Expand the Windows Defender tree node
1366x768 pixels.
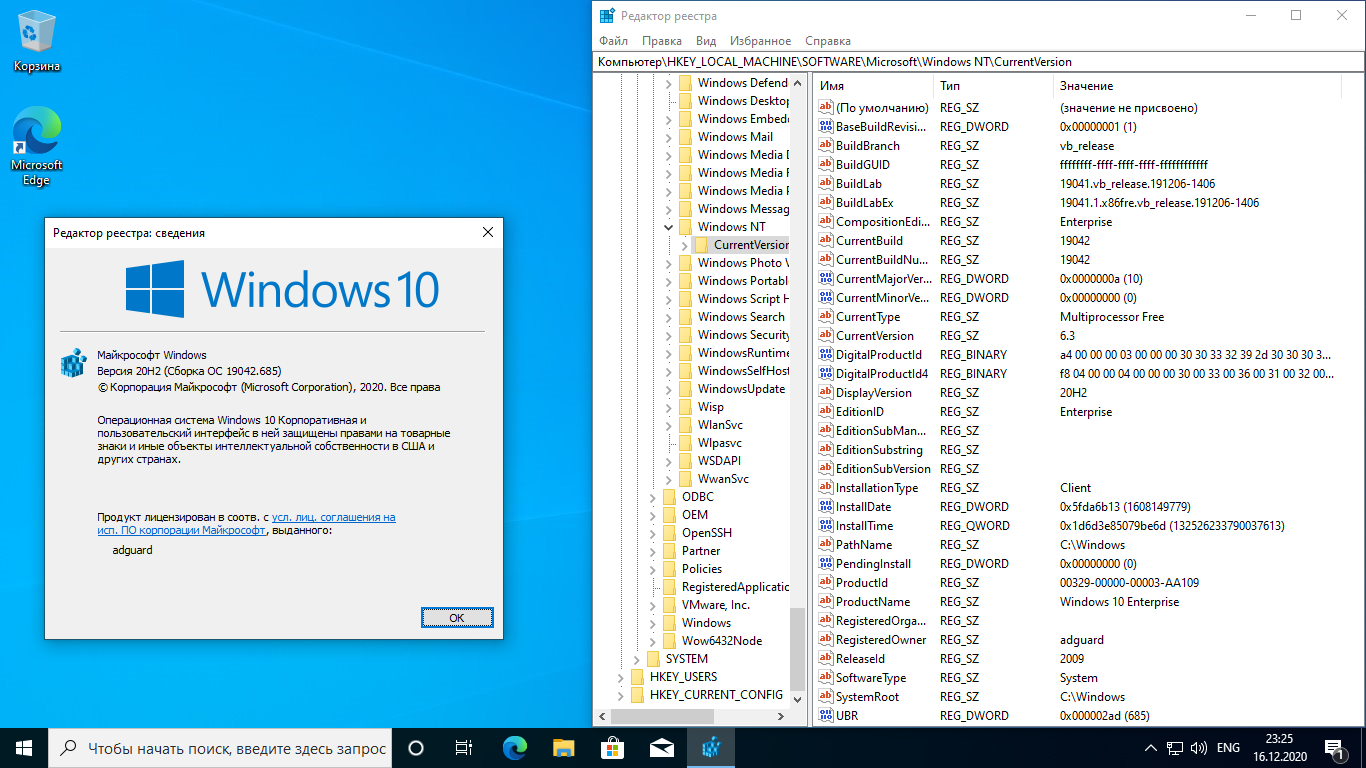[669, 83]
